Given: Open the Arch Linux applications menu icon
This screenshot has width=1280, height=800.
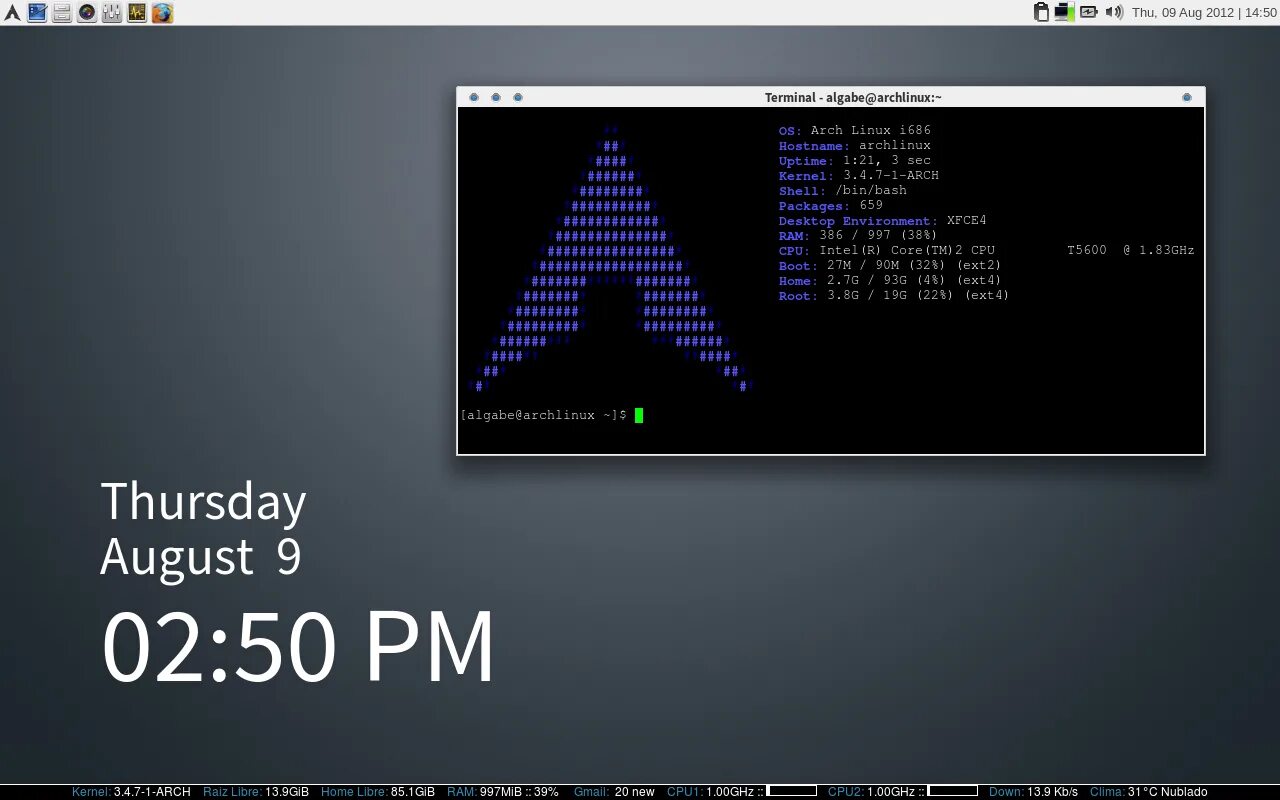Looking at the screenshot, I should tap(12, 13).
